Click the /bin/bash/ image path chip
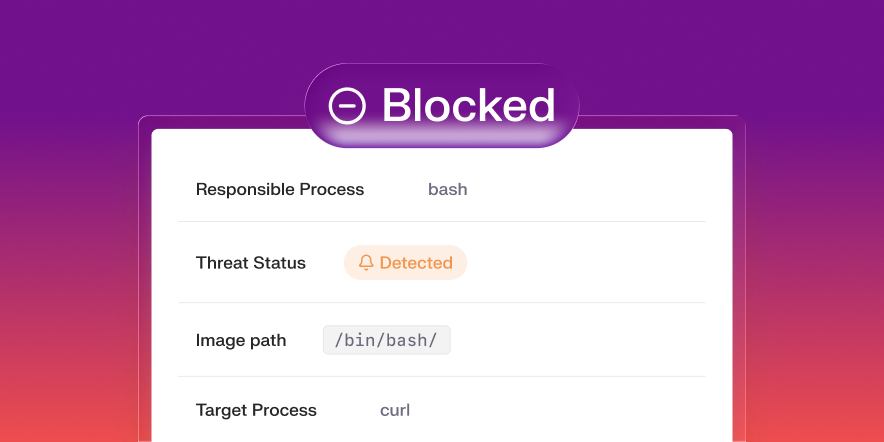This screenshot has height=442, width=884. click(x=386, y=340)
